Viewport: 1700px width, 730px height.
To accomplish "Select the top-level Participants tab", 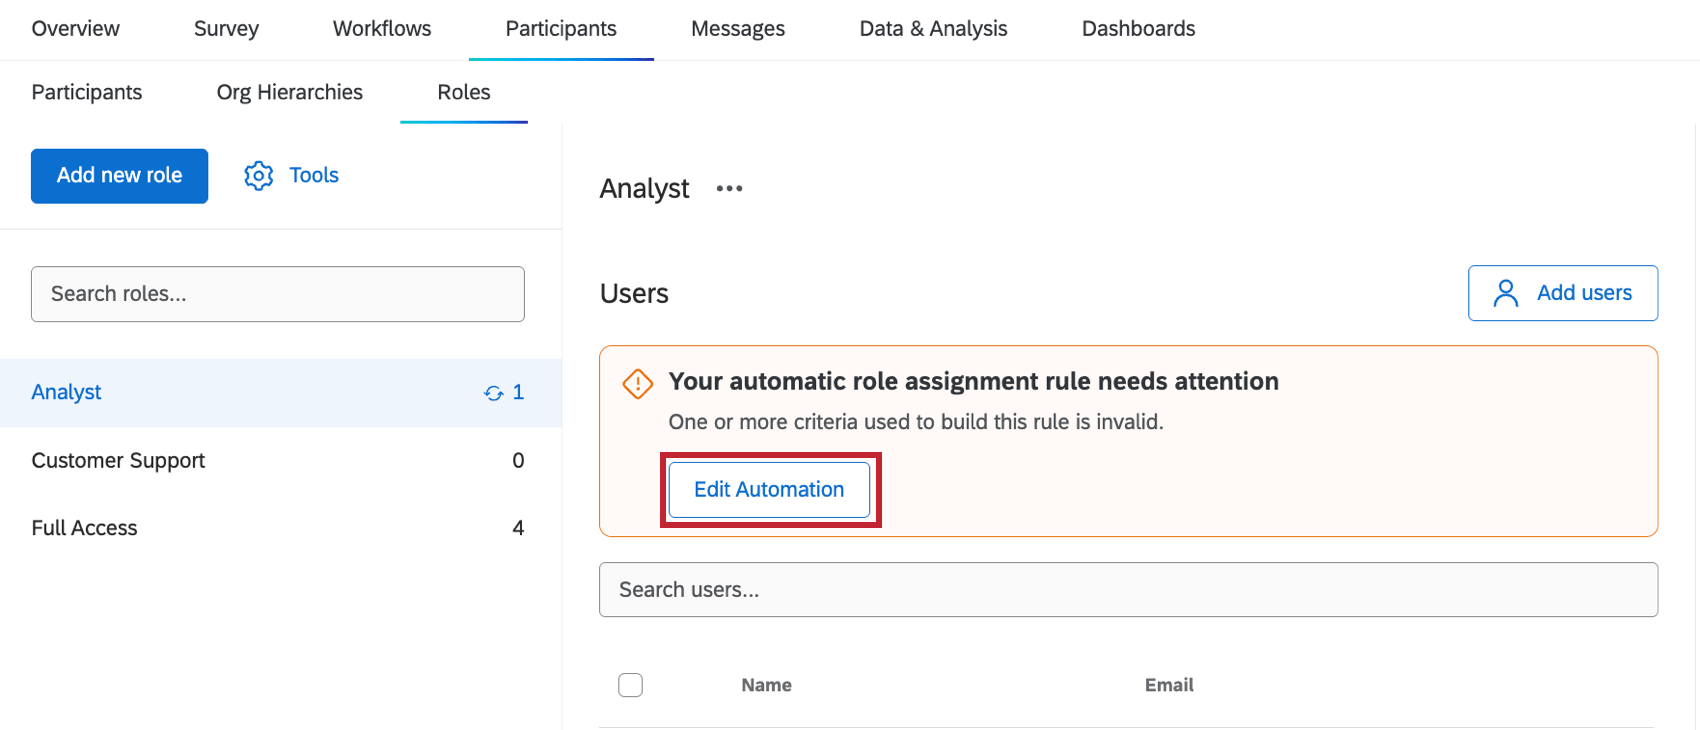I will pos(561,29).
